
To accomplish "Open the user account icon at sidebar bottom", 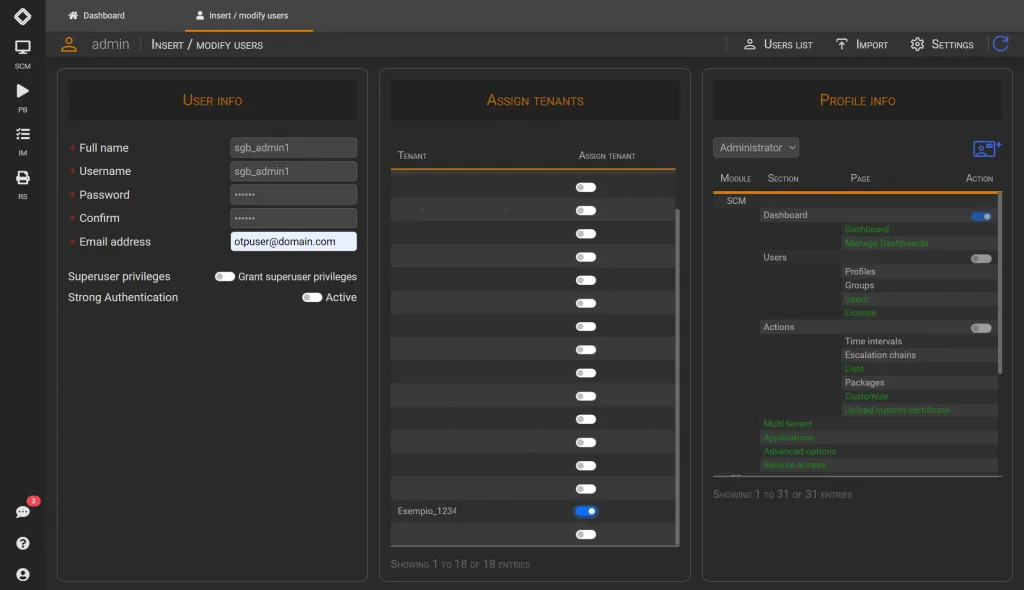I will pyautogui.click(x=23, y=574).
